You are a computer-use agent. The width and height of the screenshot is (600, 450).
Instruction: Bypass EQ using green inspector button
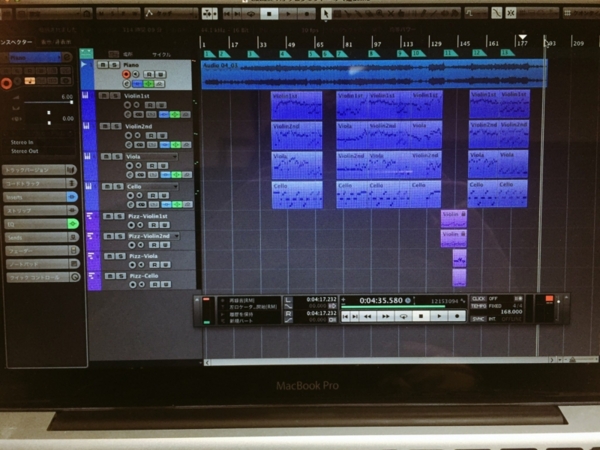(73, 223)
